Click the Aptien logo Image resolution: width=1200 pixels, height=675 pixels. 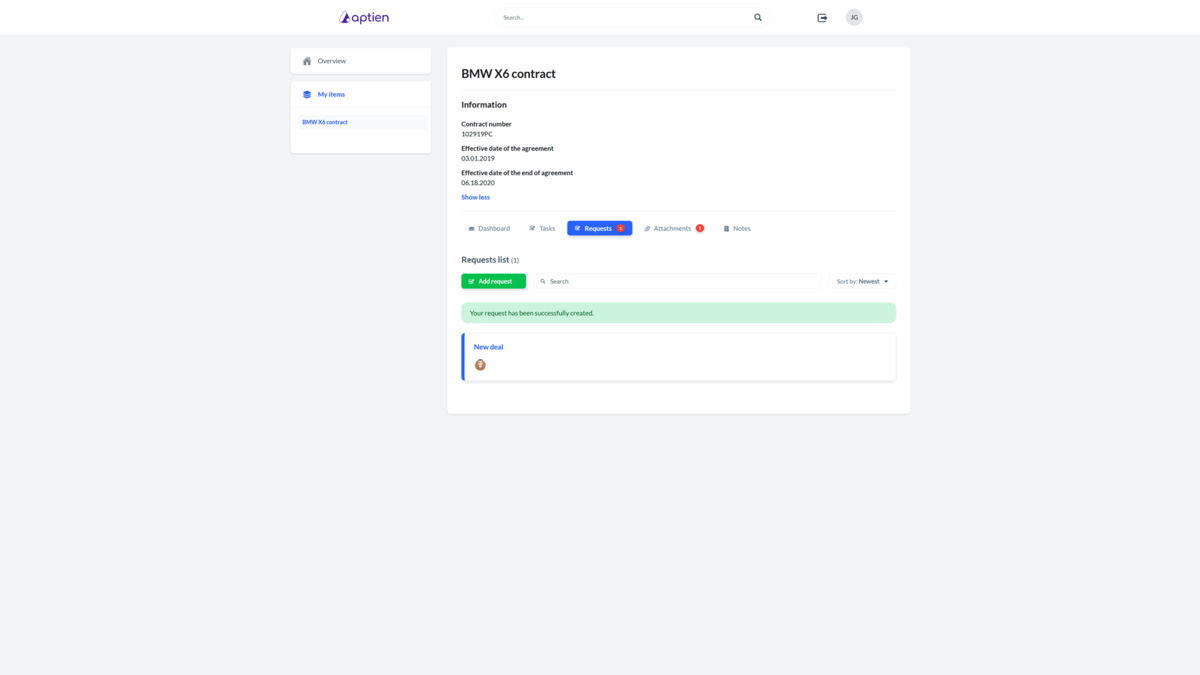coord(364,17)
